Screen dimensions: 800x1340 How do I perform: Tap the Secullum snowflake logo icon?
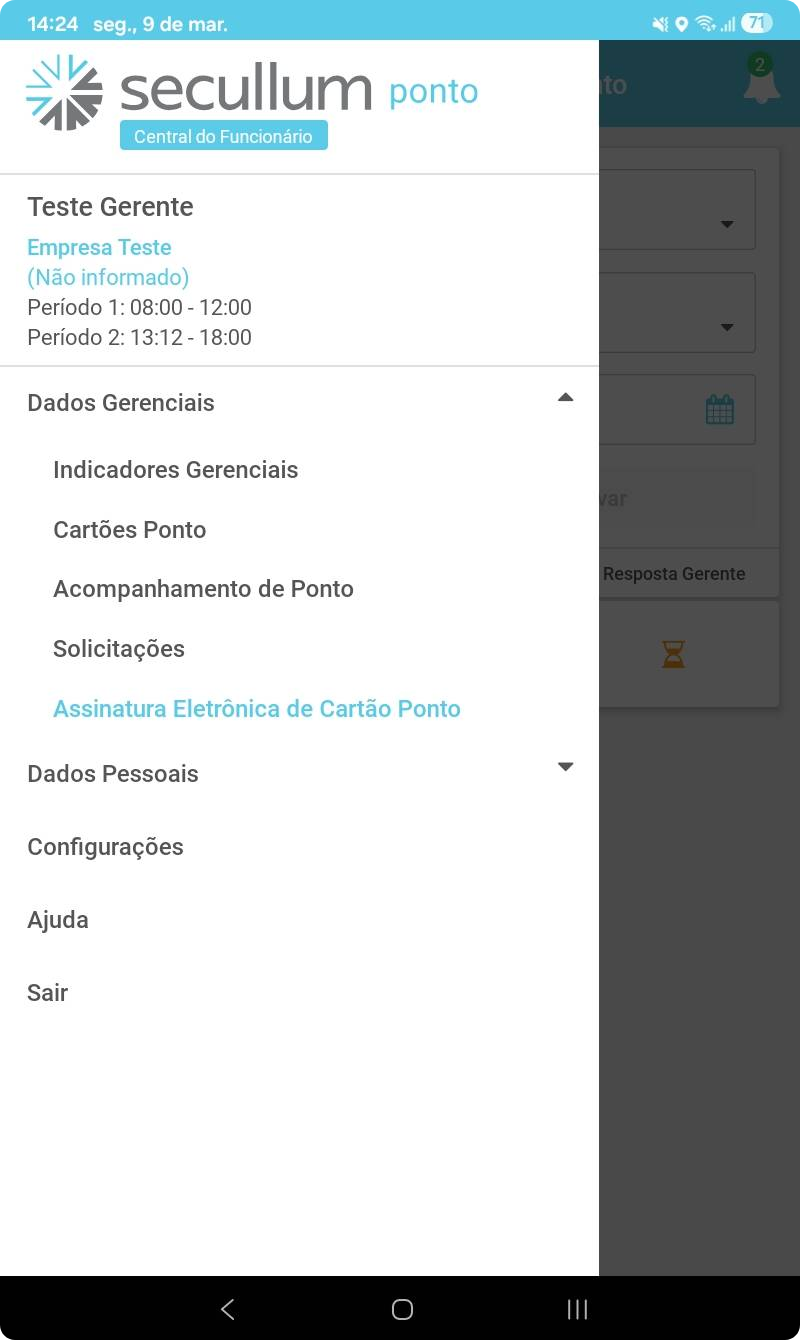(64, 93)
